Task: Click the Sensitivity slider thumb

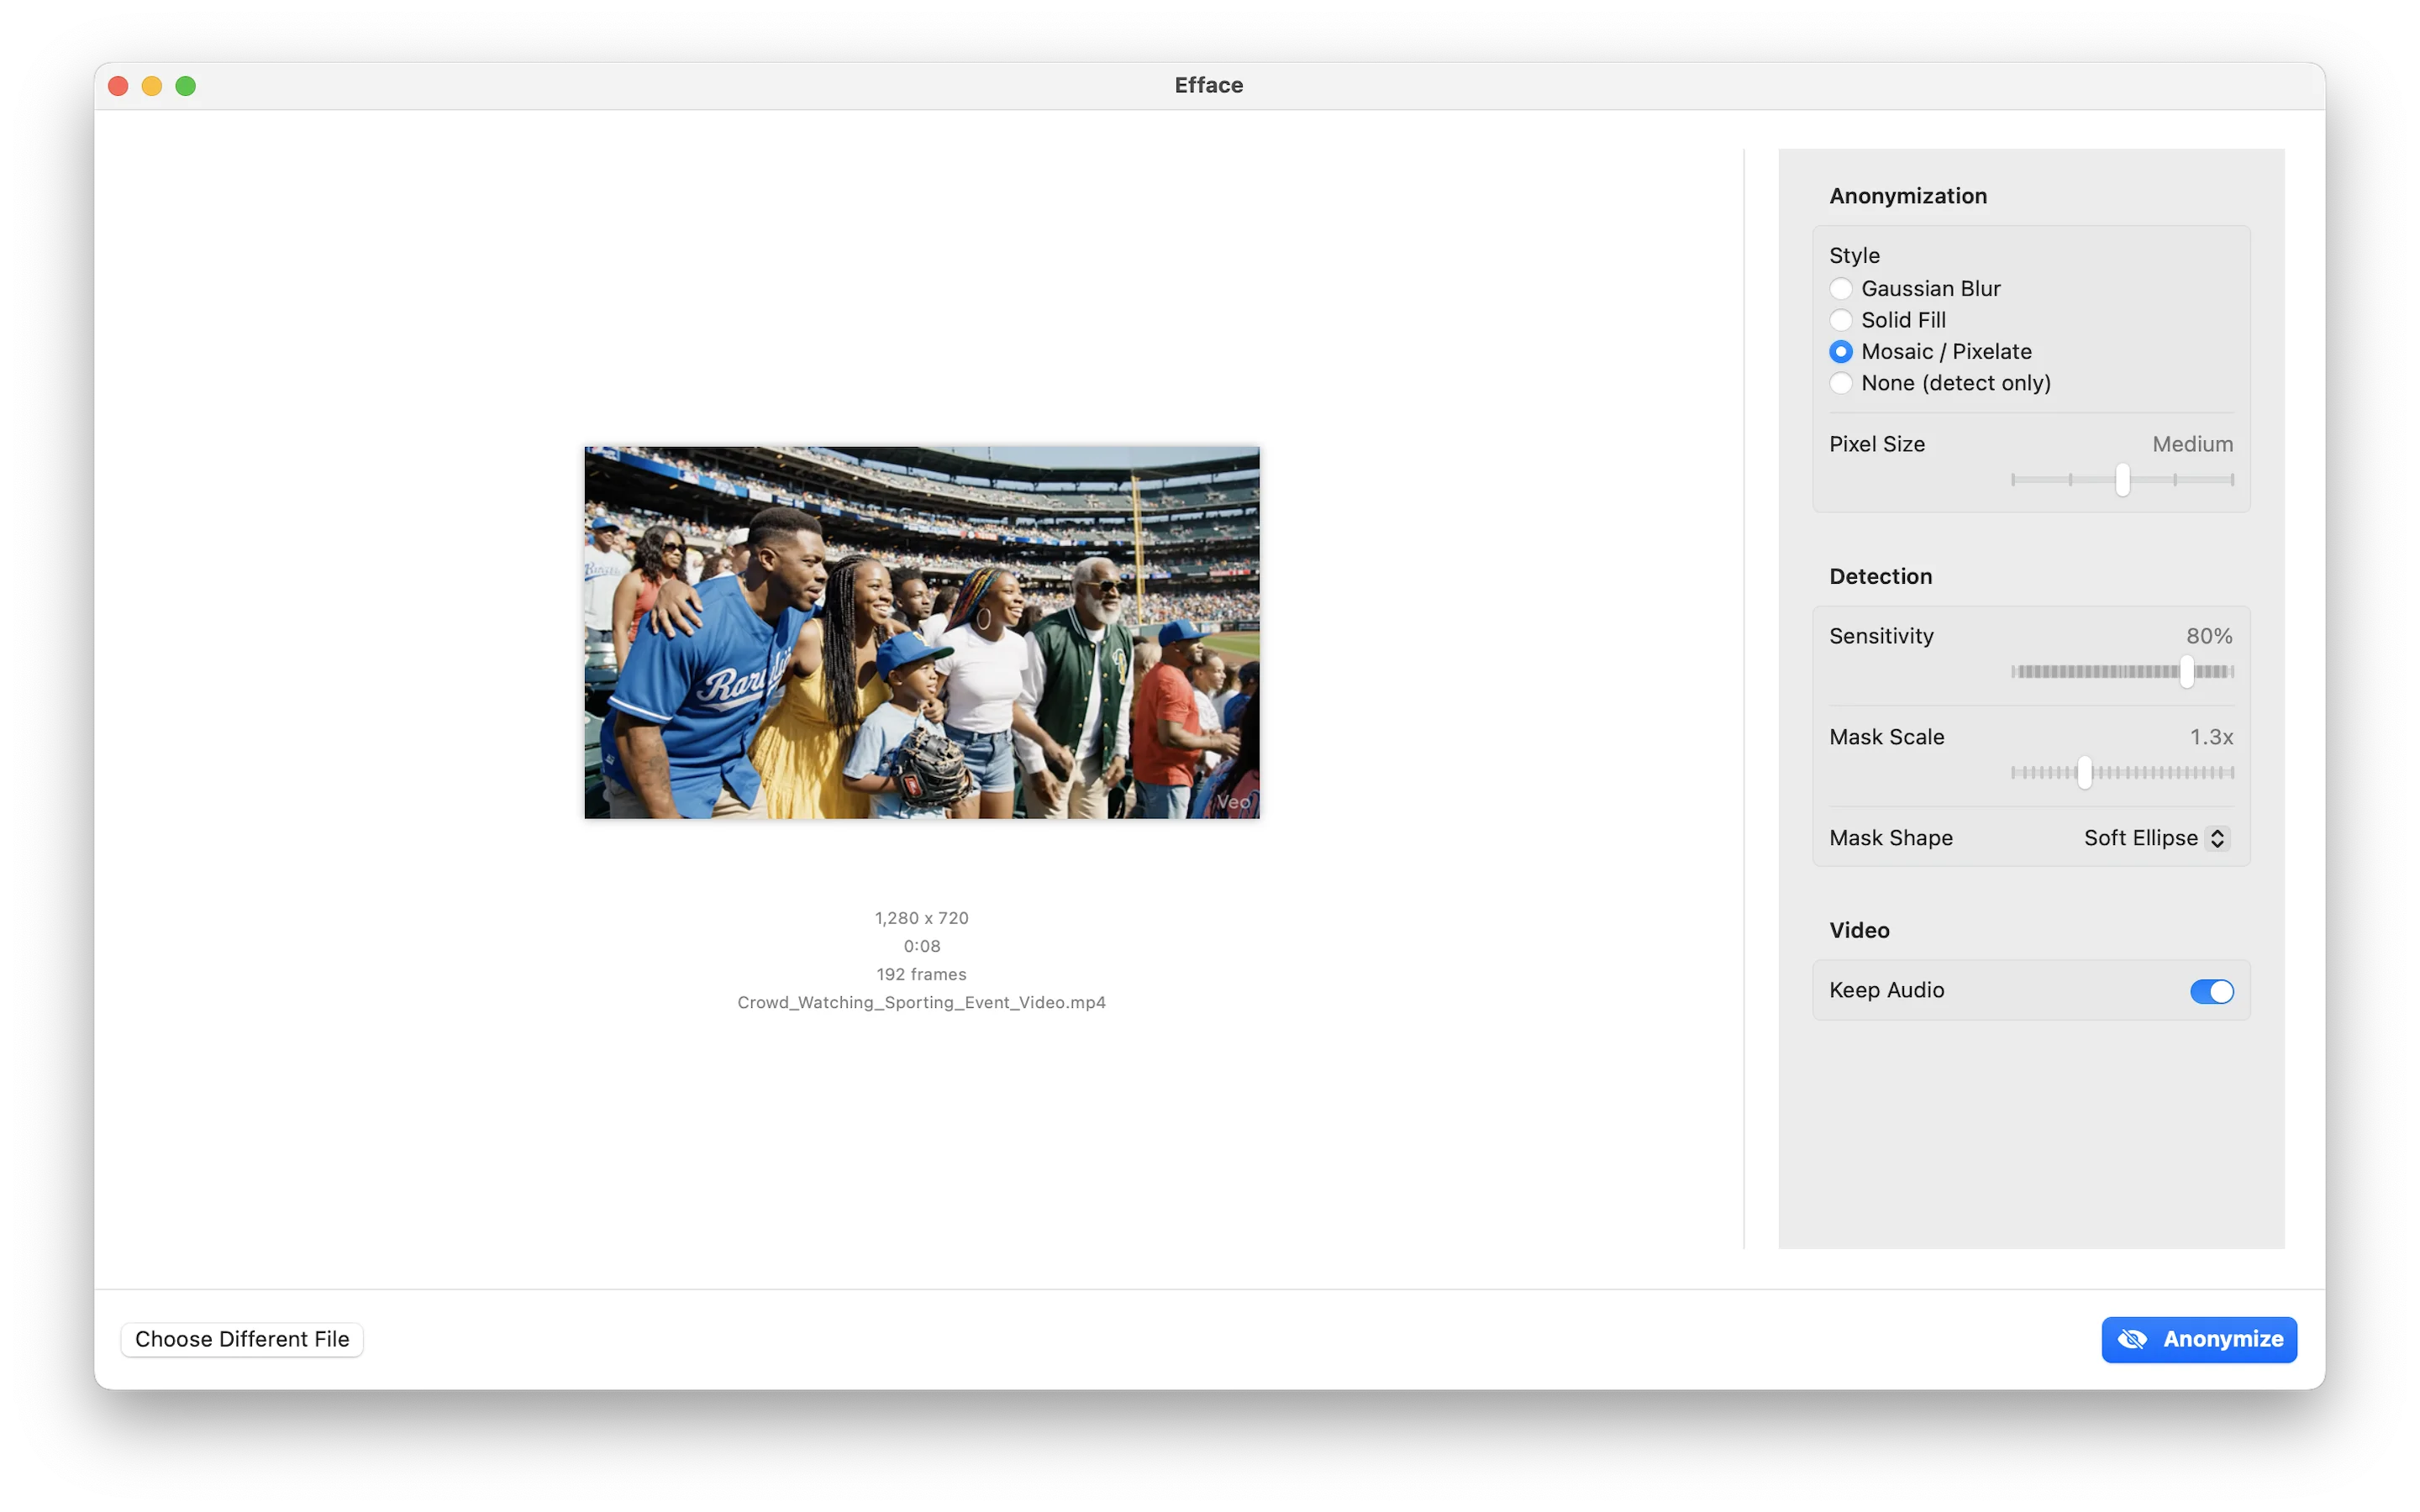Action: 2187,672
